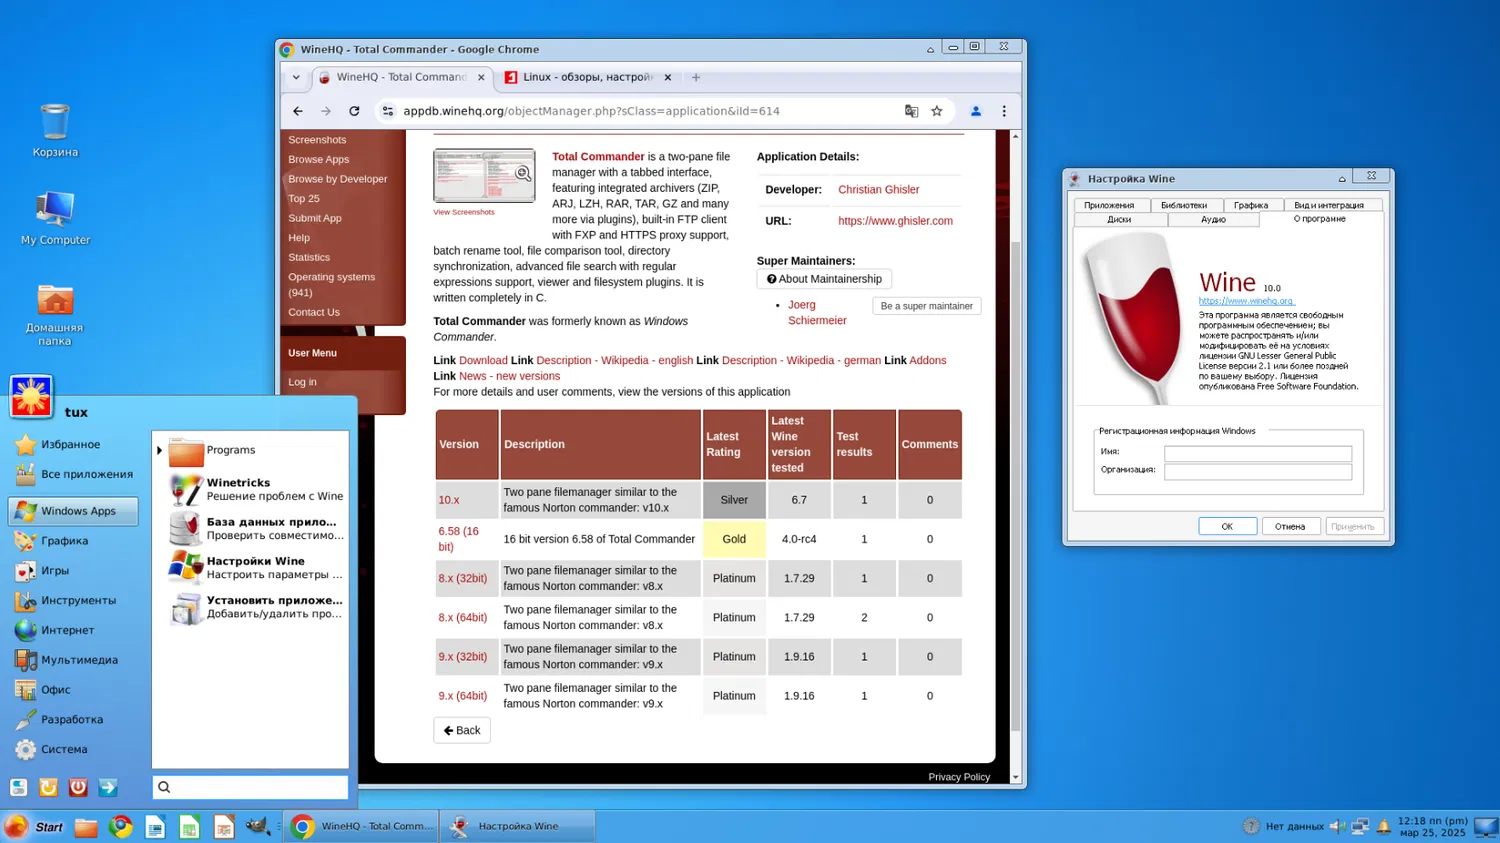
Task: Open the winehq.org link in Wine dialog
Action: pos(1246,301)
